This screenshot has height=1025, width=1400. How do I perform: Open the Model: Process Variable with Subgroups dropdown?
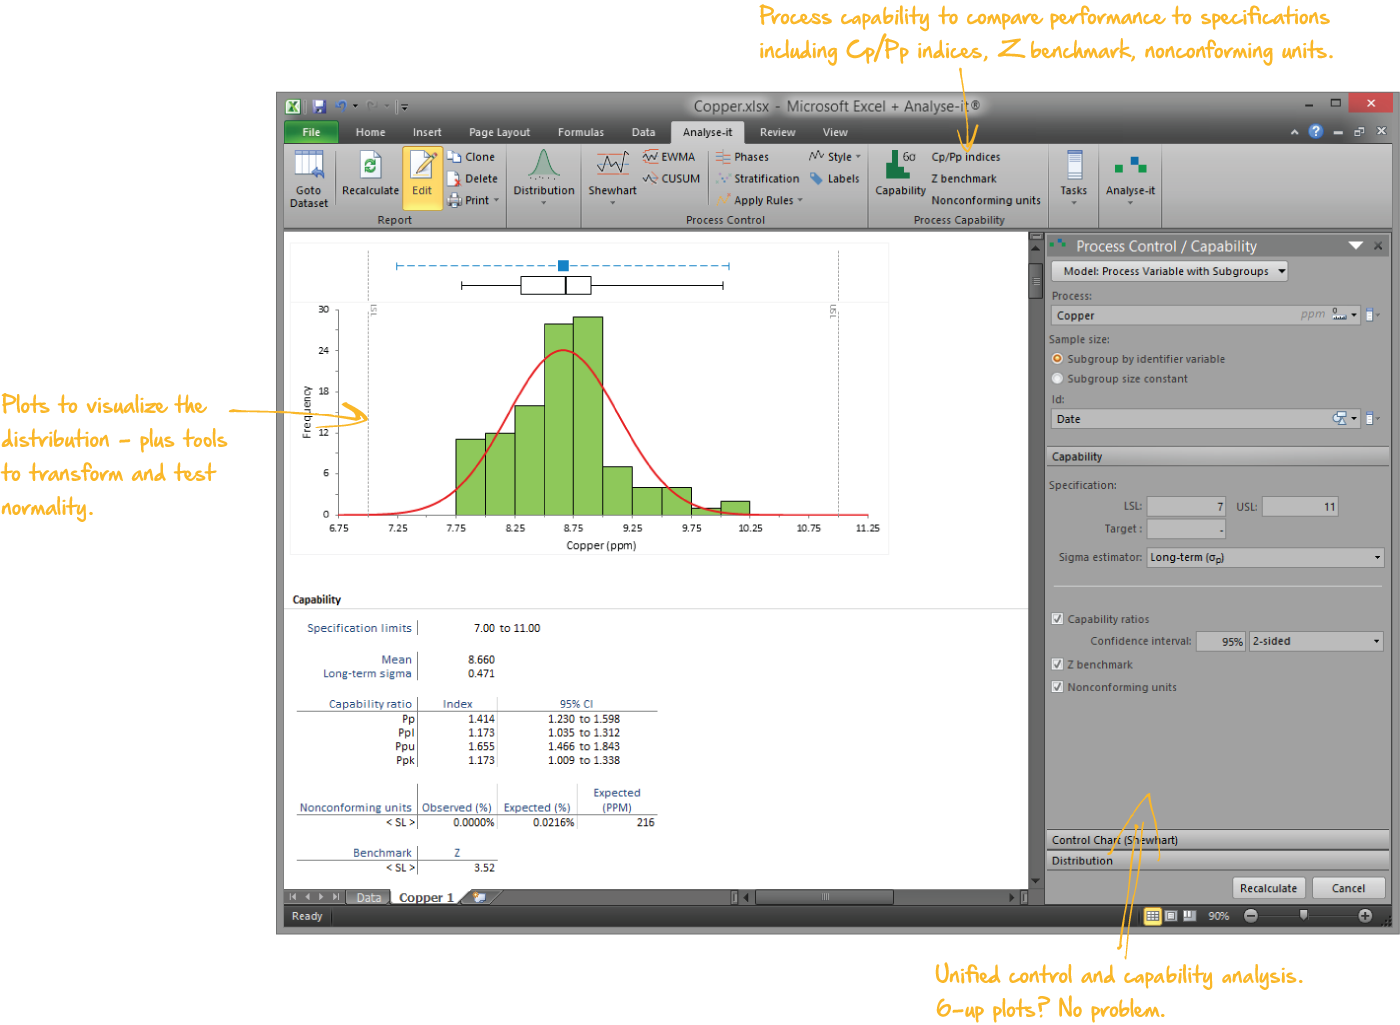[1169, 271]
